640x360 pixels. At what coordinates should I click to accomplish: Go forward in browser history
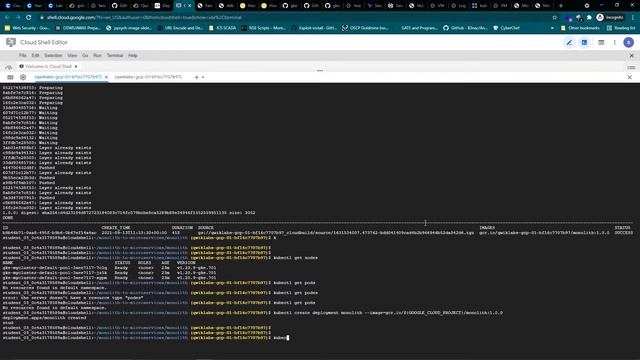click(18, 18)
